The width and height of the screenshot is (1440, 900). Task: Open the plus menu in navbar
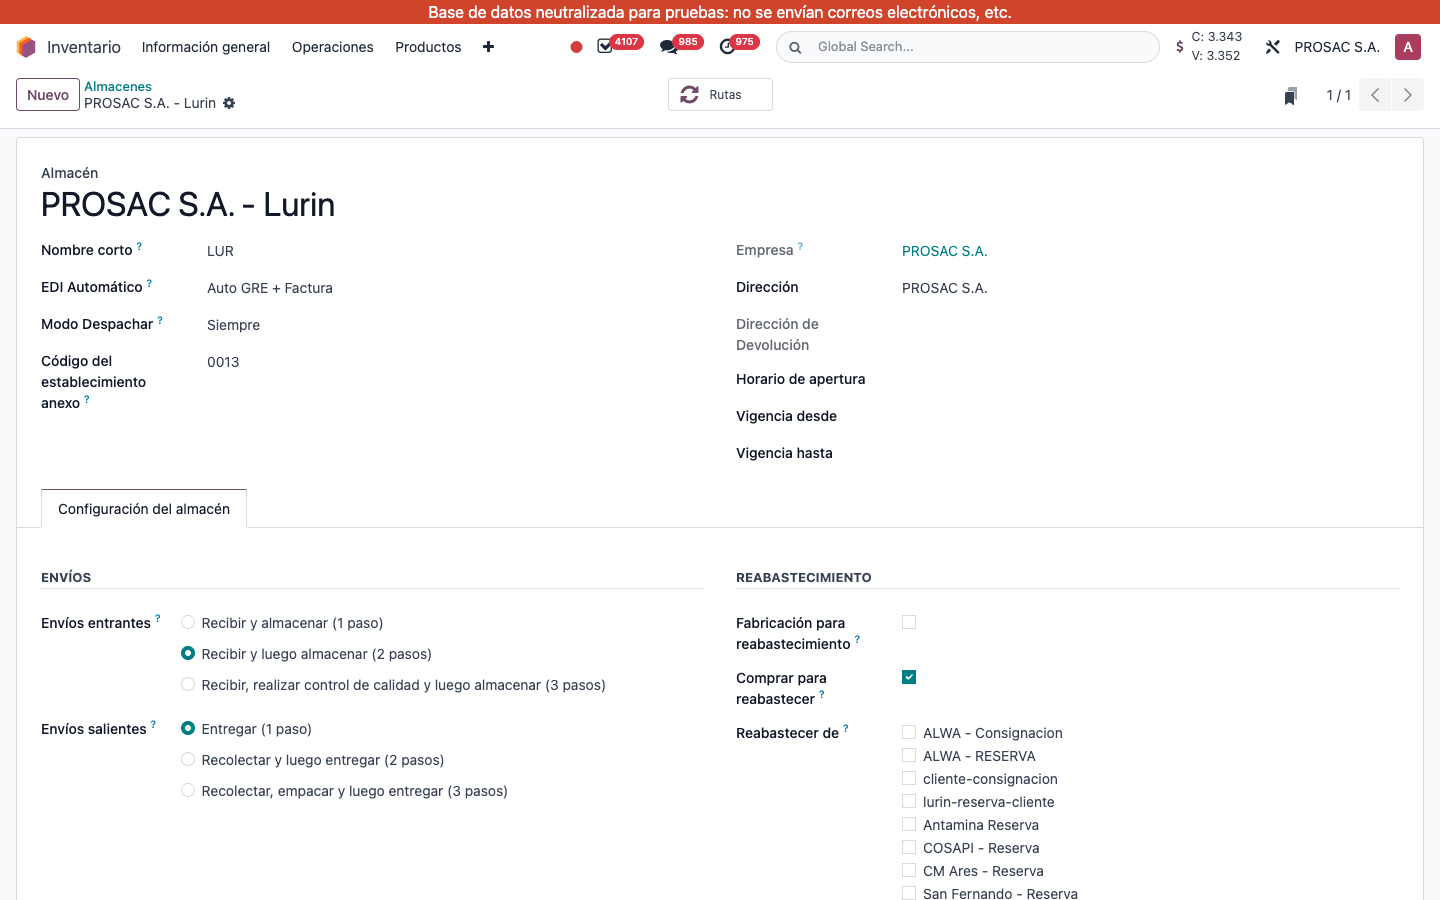[488, 47]
